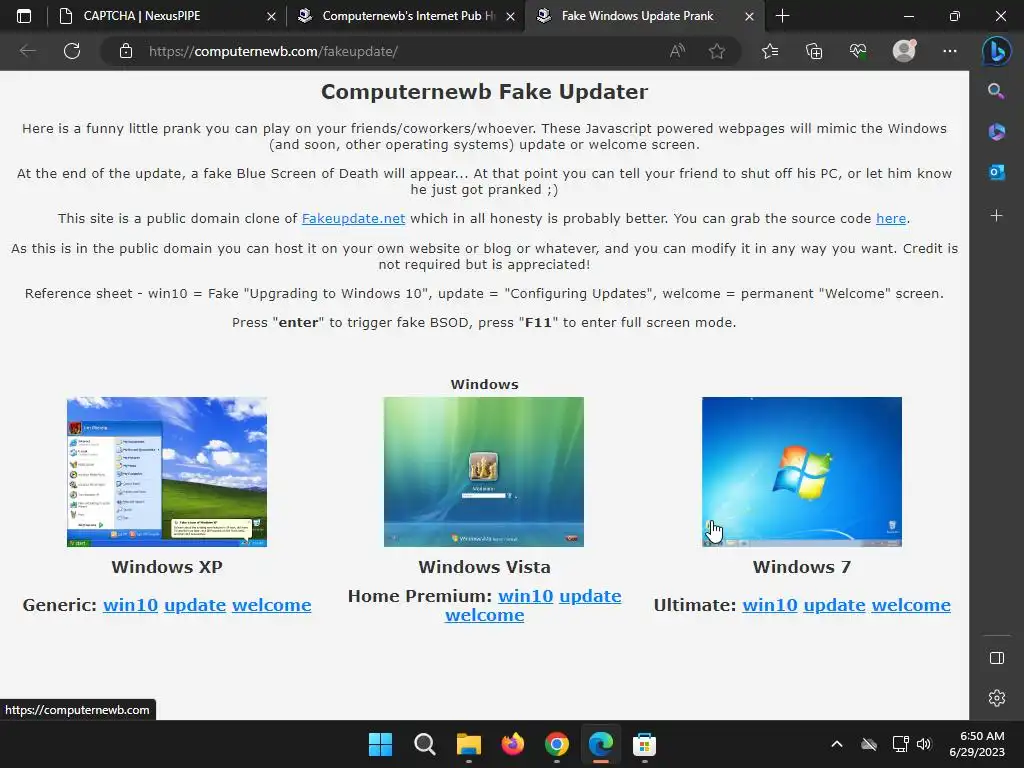Open Windows 7 Ultimate win10 link
This screenshot has height=768, width=1024.
pos(770,605)
